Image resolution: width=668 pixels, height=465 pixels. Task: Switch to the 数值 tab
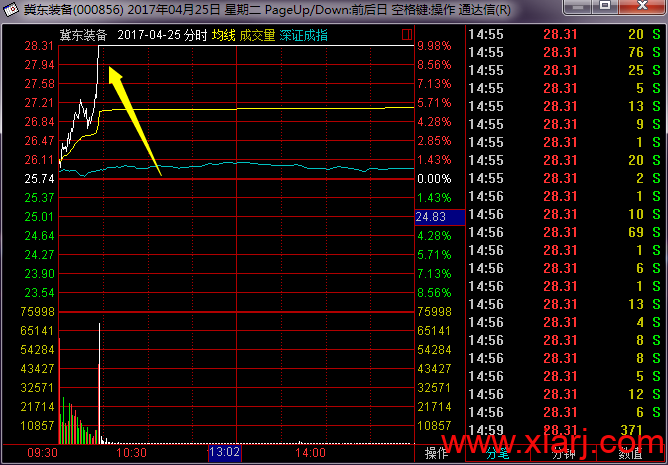click(x=630, y=453)
